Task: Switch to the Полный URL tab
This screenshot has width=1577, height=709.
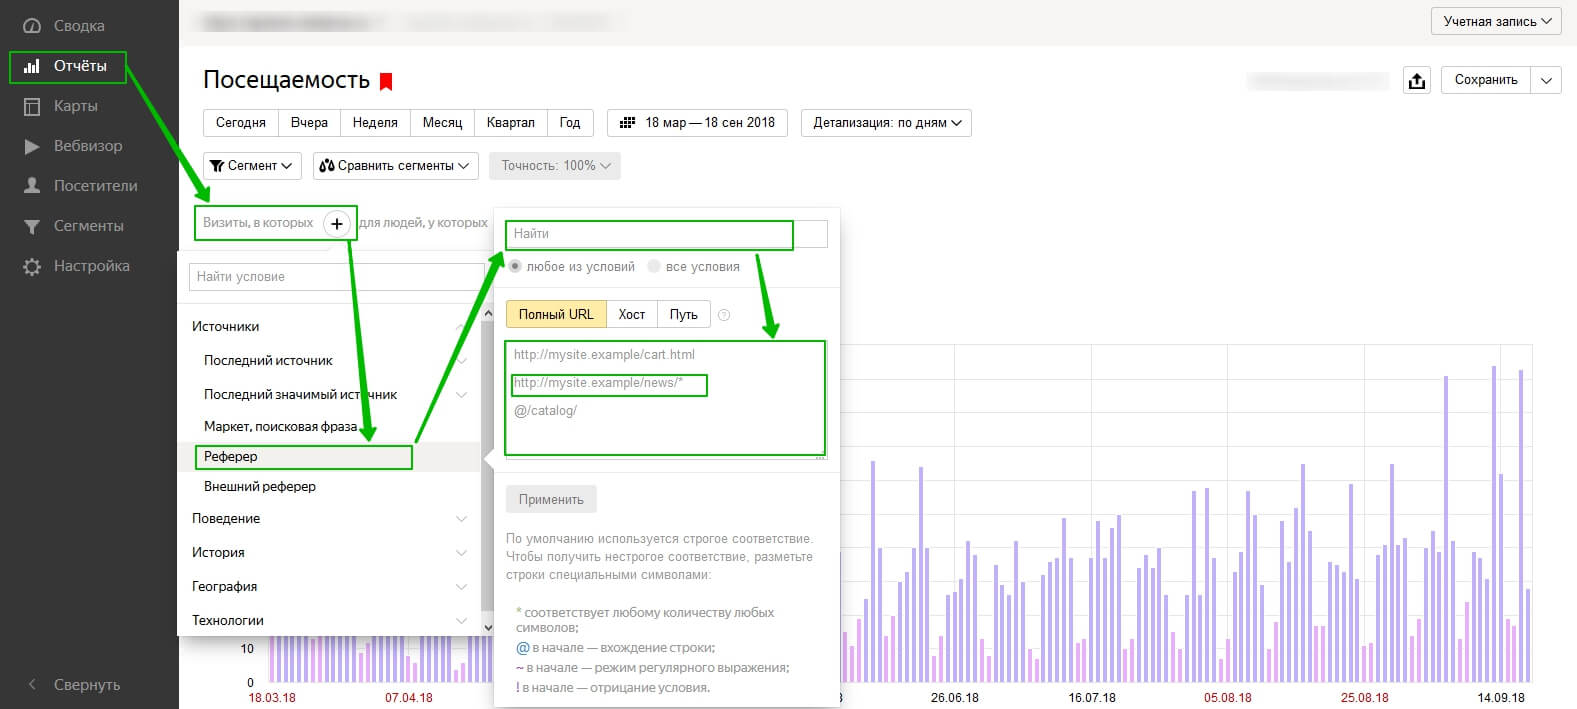Action: (556, 315)
